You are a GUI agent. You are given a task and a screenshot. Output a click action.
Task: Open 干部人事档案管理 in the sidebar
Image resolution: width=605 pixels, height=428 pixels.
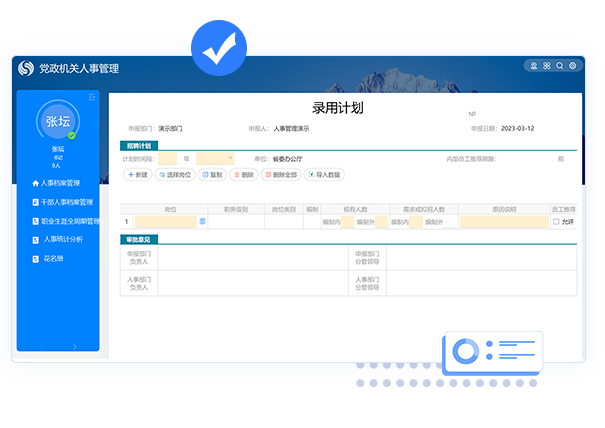[63, 202]
